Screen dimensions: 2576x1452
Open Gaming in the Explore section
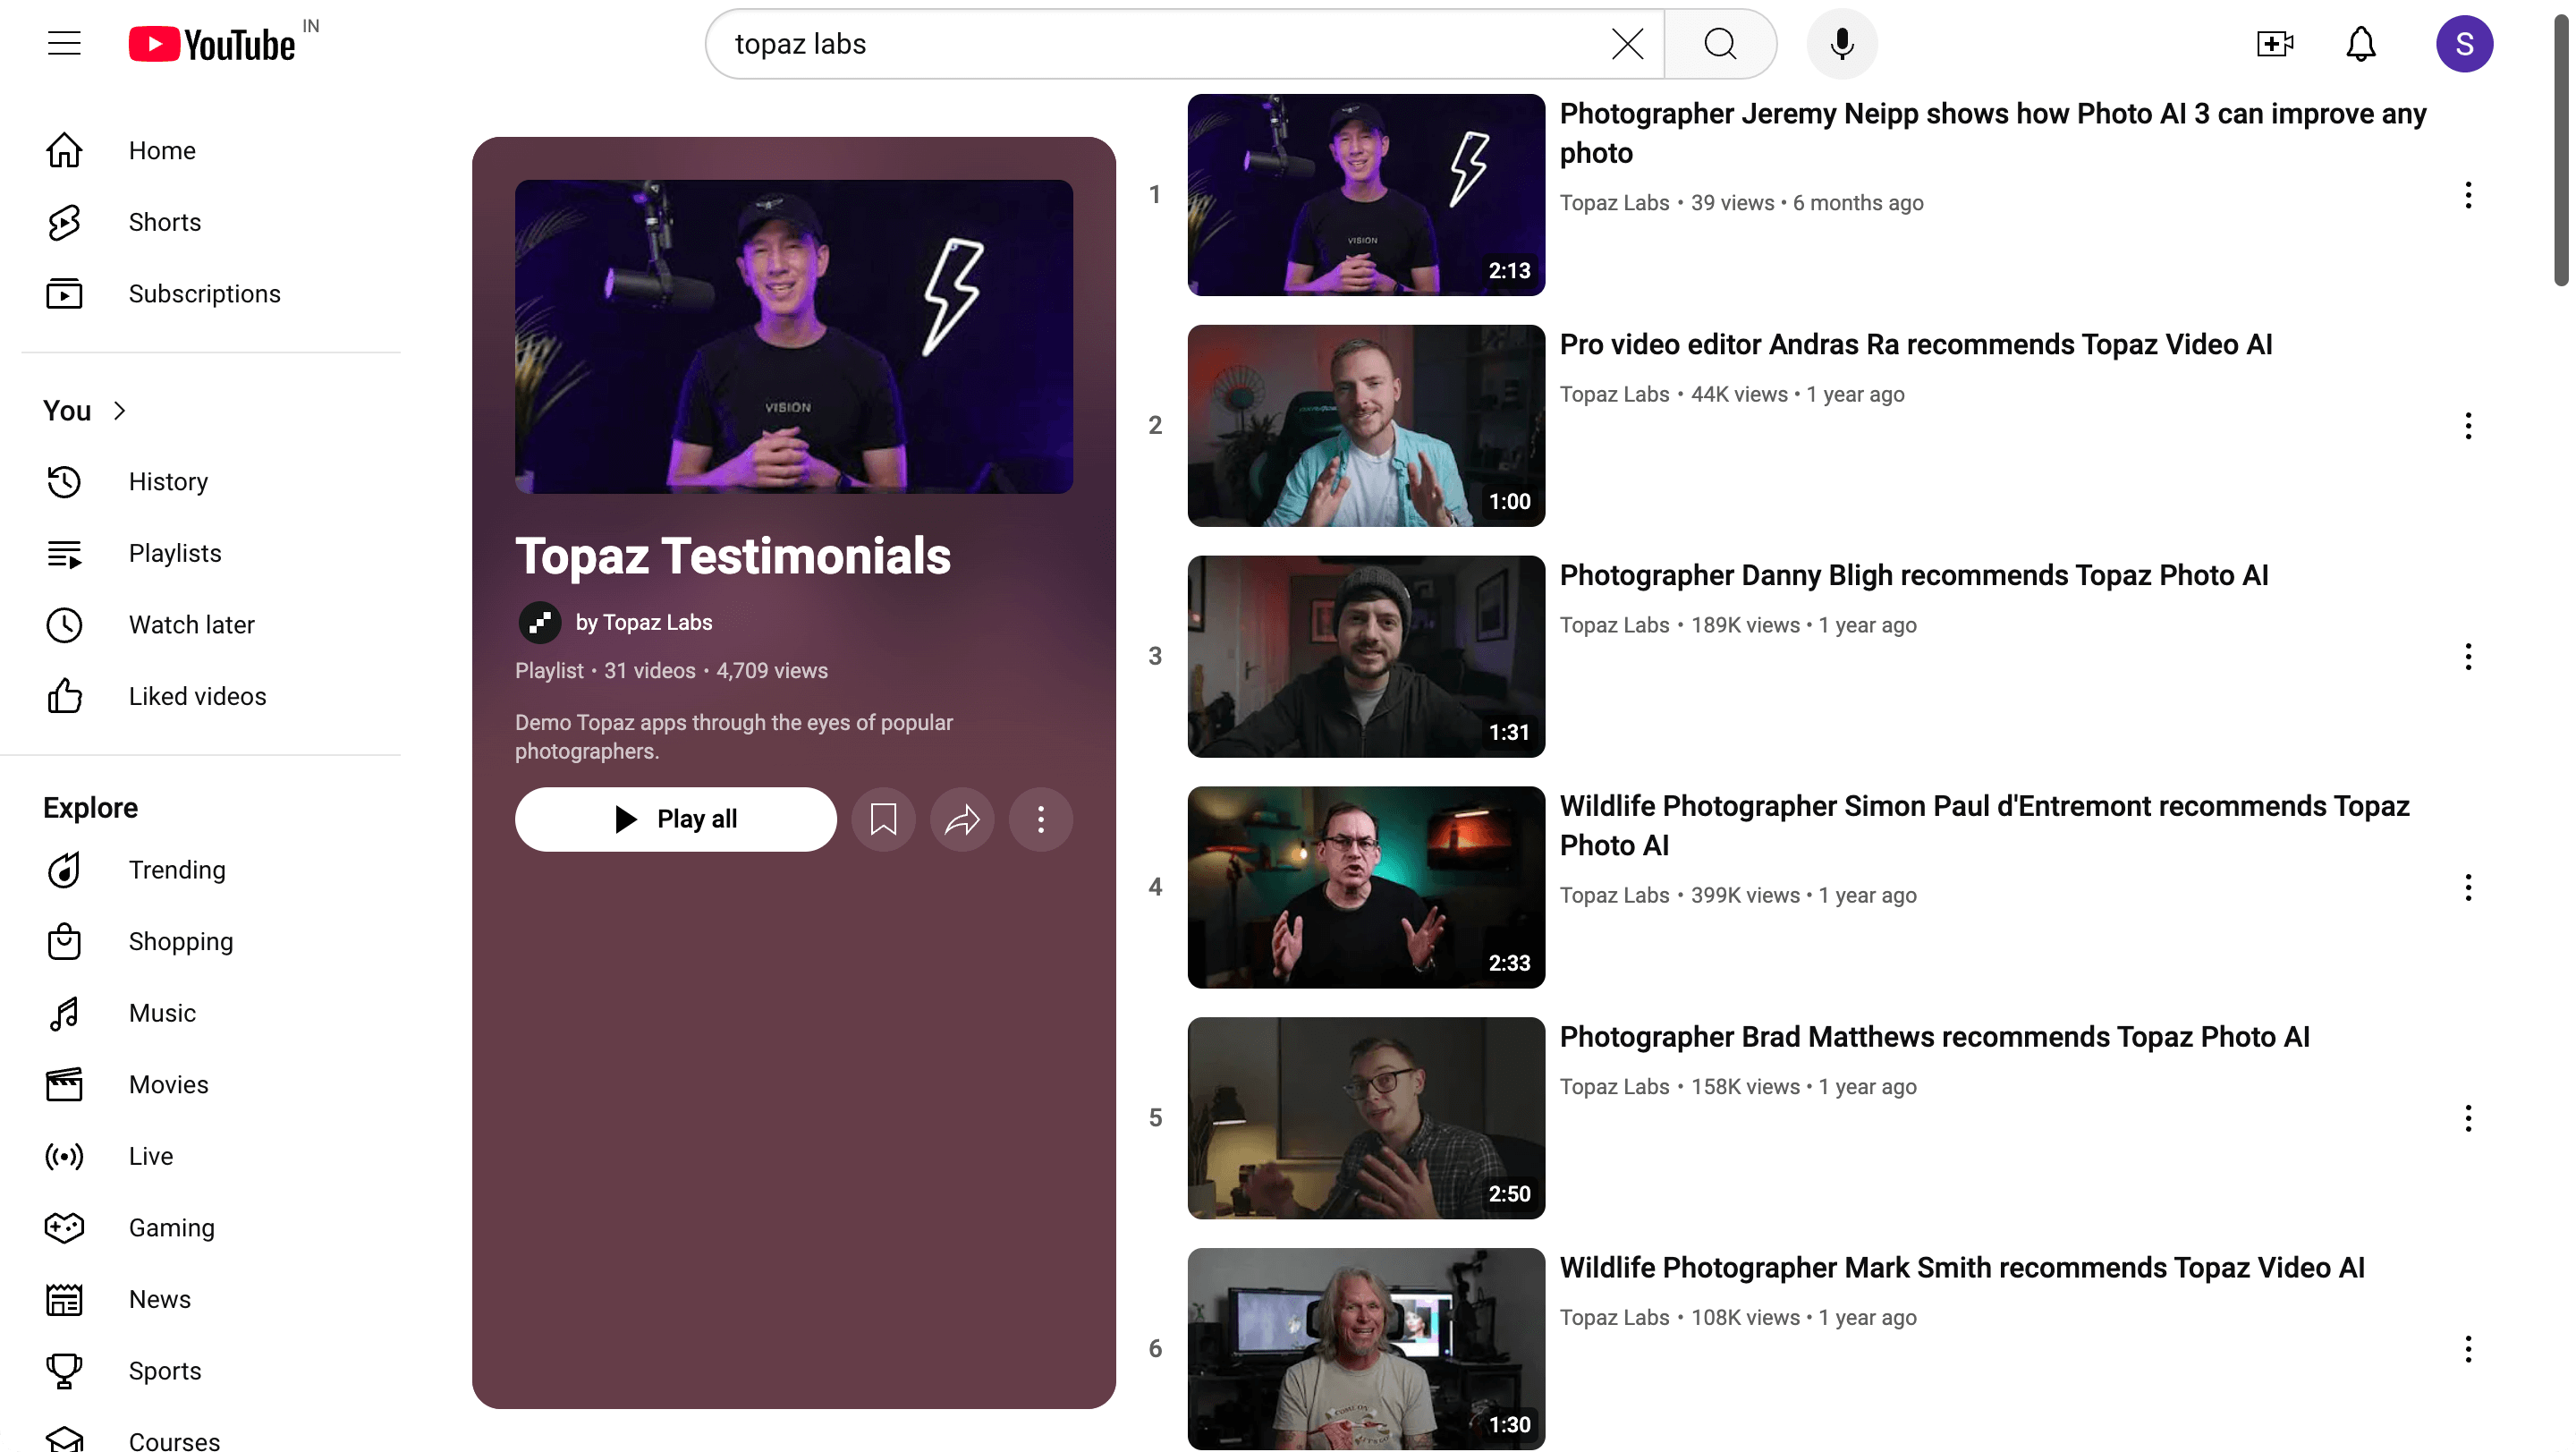point(171,1228)
